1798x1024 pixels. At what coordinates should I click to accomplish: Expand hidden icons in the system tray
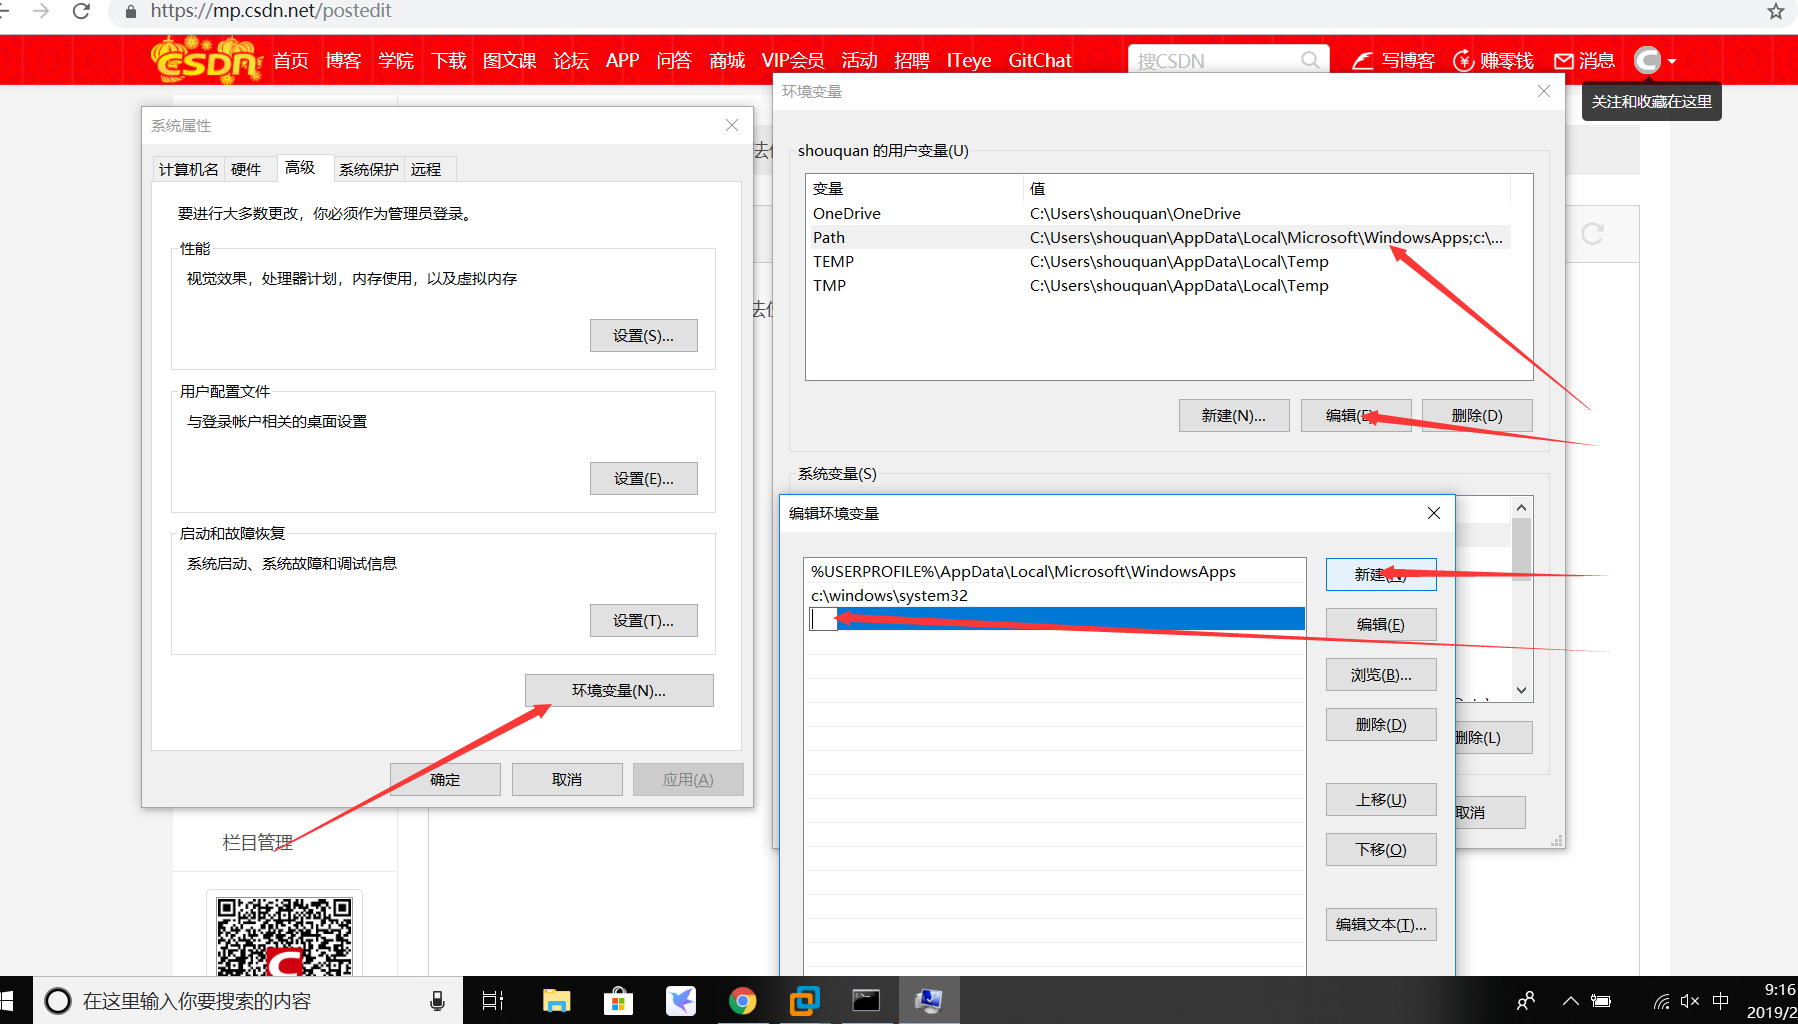pyautogui.click(x=1570, y=1000)
